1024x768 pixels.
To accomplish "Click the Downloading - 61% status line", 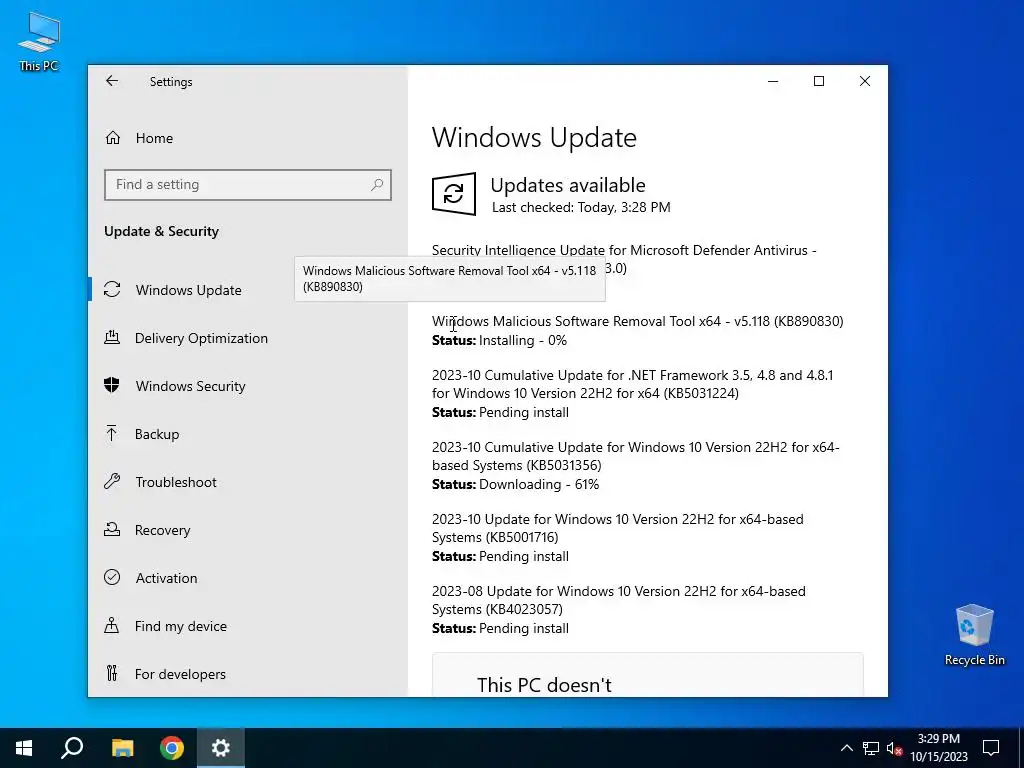I will (x=515, y=485).
